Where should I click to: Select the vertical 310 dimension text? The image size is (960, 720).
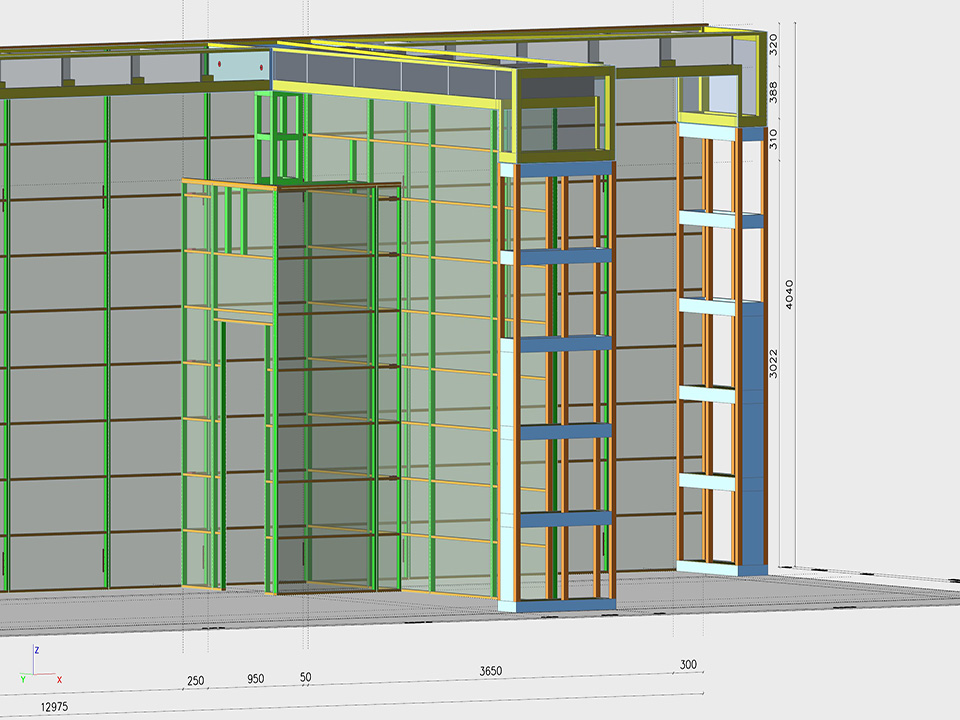(x=773, y=138)
